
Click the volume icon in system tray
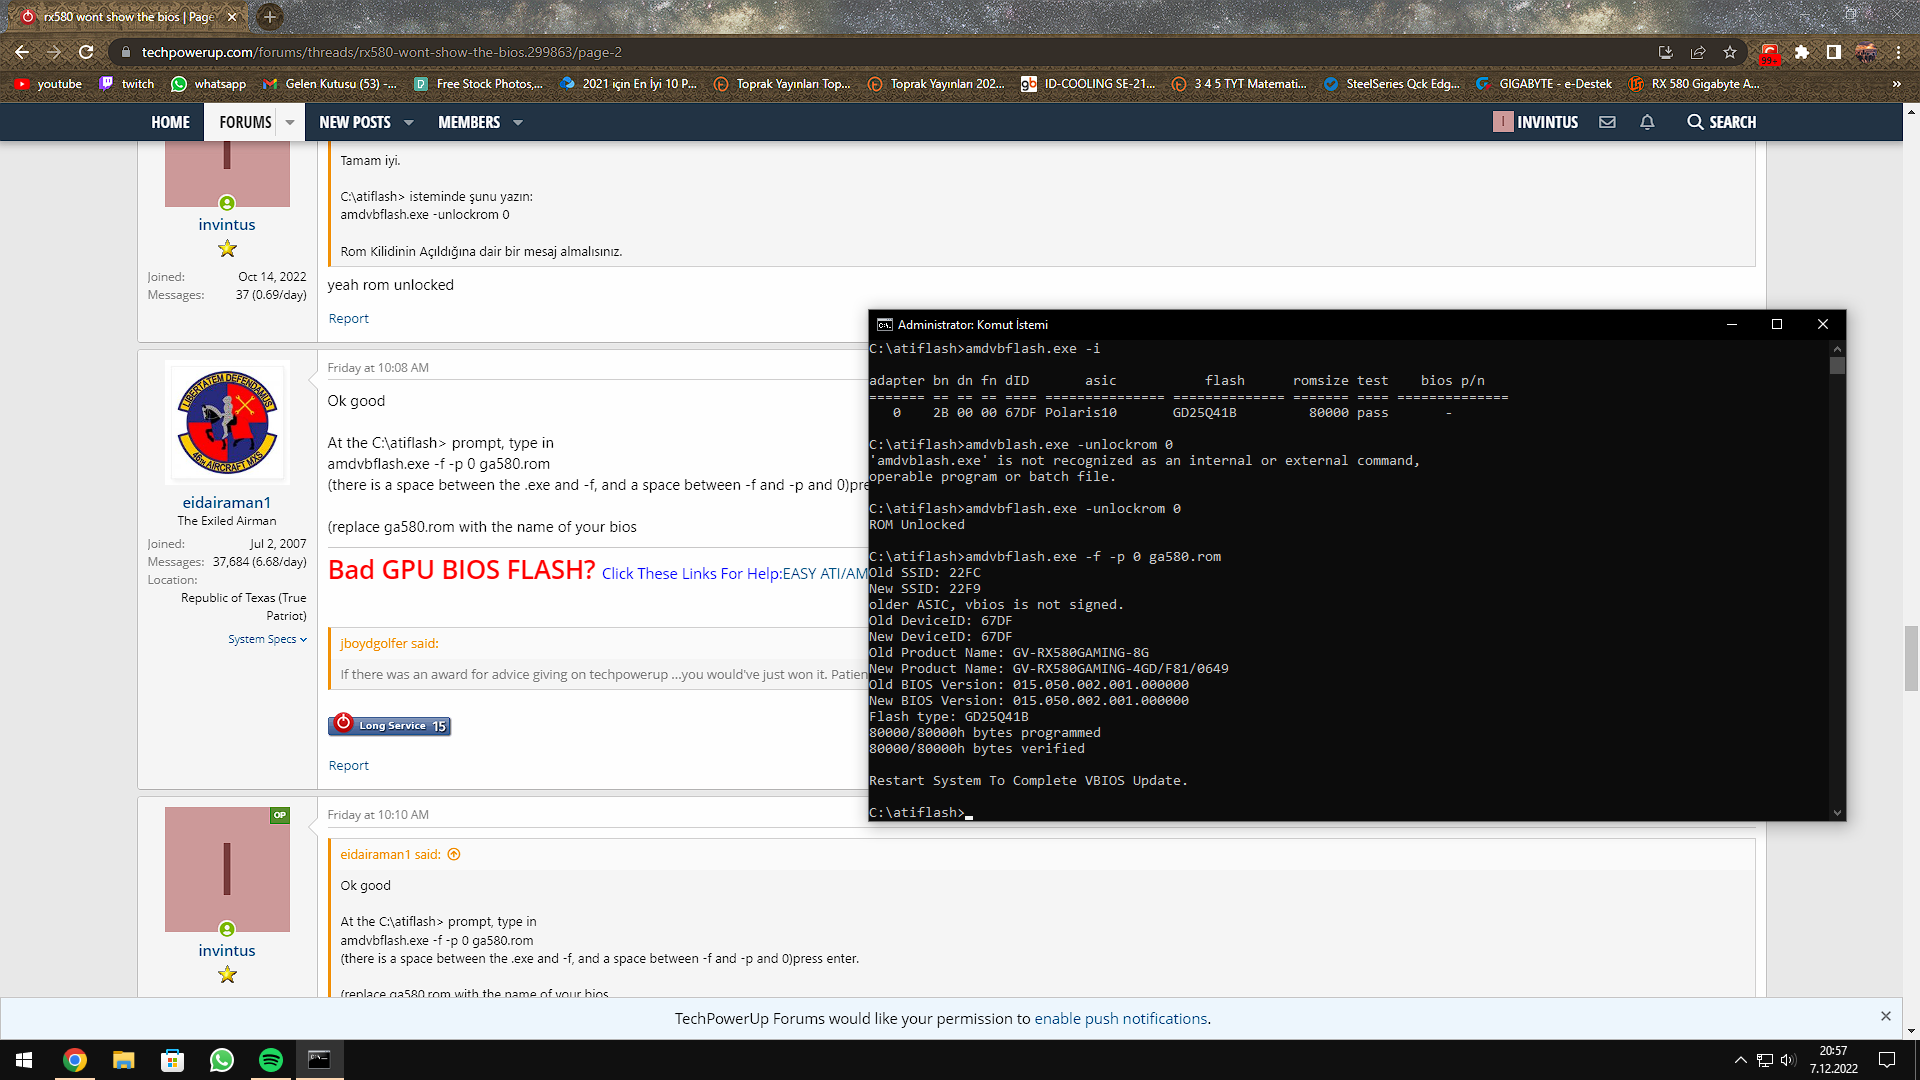coord(1788,1060)
